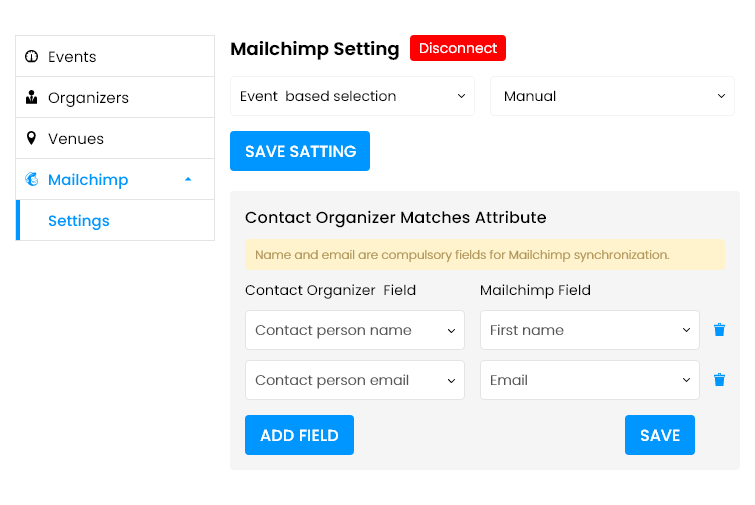
Task: Select Venues in the sidebar
Action: tap(115, 139)
